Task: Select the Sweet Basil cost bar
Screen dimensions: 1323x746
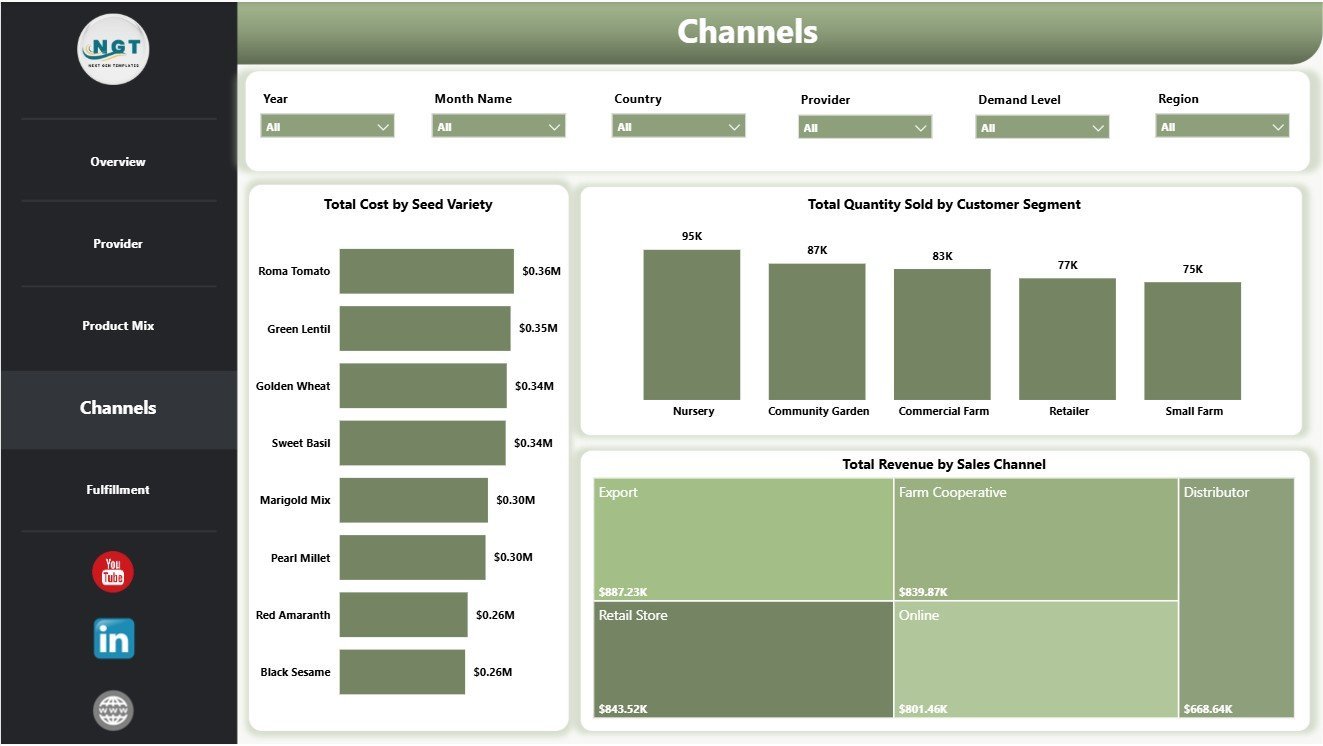Action: click(x=422, y=443)
